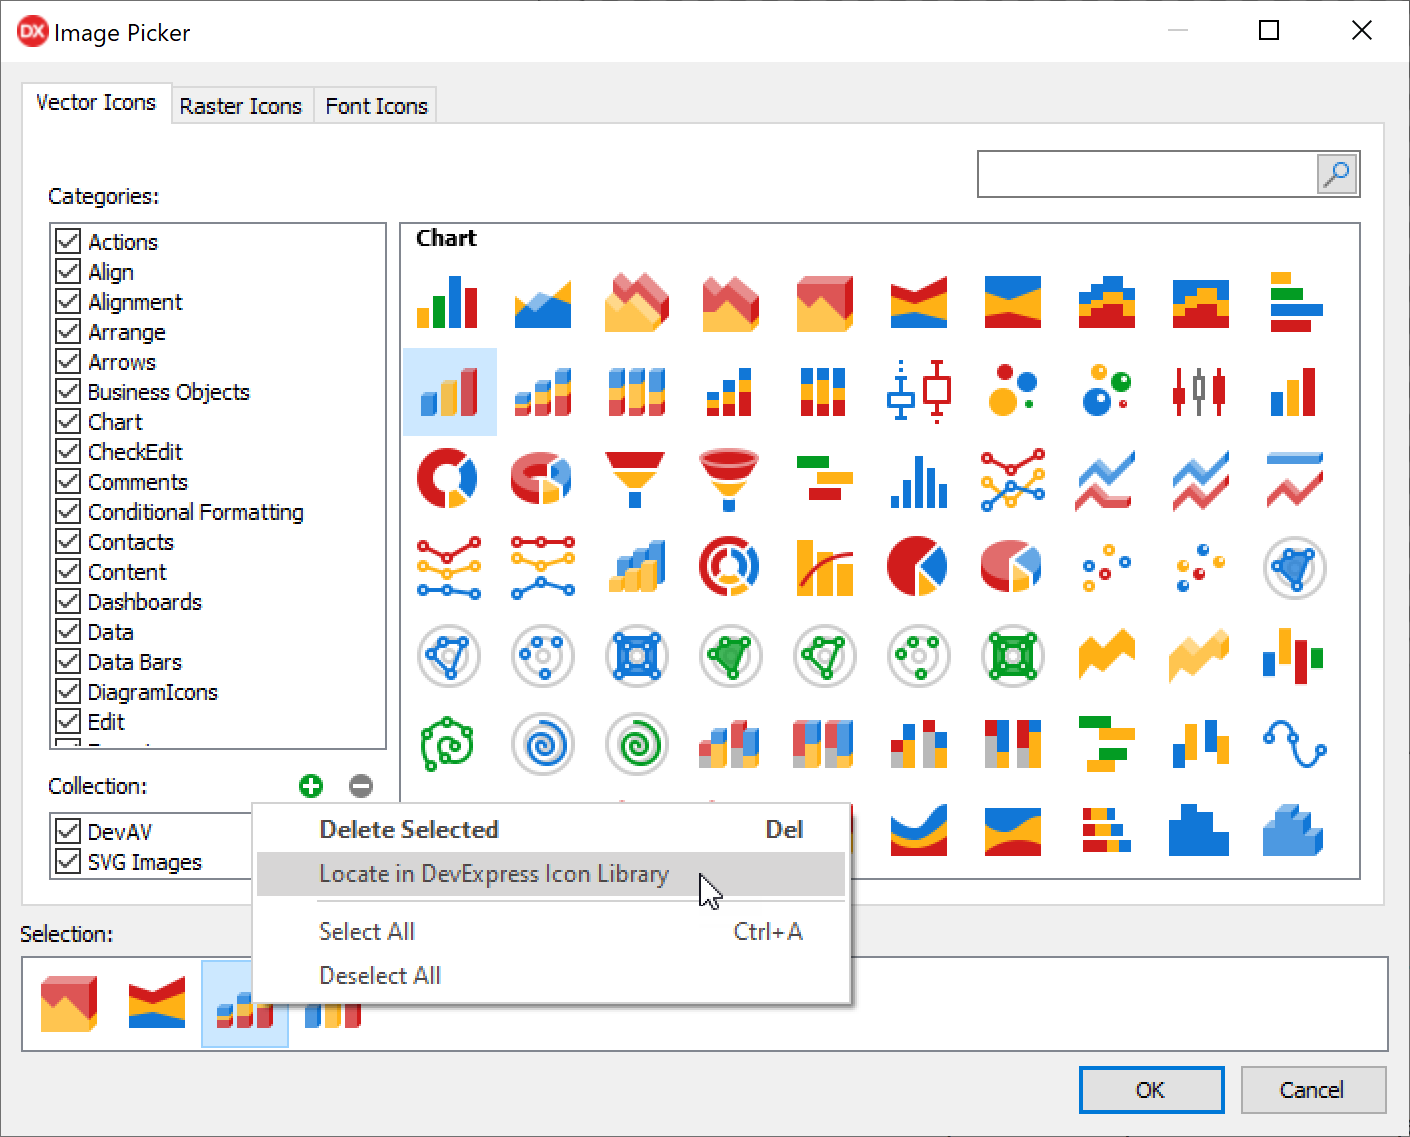Select the red pie chart icon
This screenshot has height=1137, width=1410.
pyautogui.click(x=918, y=567)
